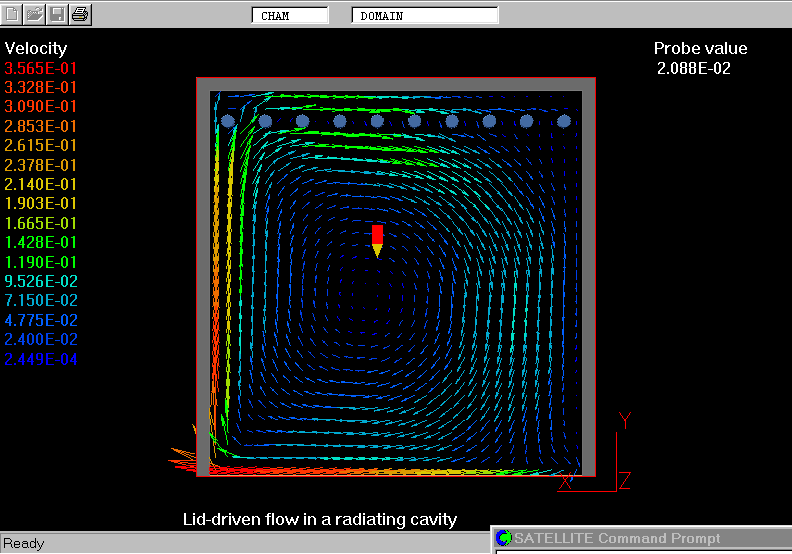Click the Save diskette toolbar icon
This screenshot has width=792, height=554.
coord(57,14)
